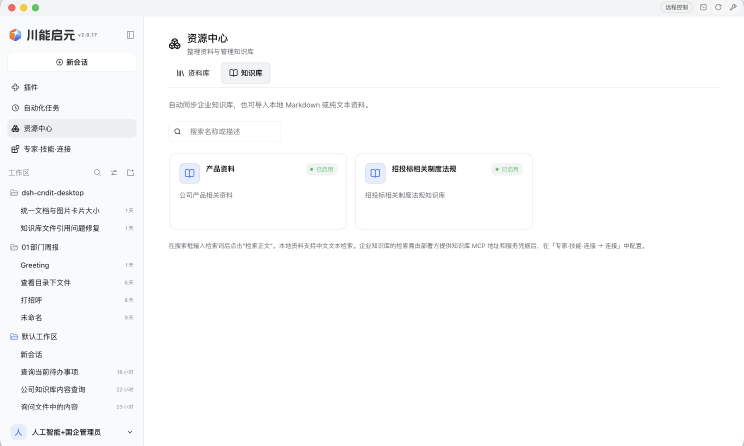
Task: Click the terminal/console icon in title bar
Action: point(703,7)
